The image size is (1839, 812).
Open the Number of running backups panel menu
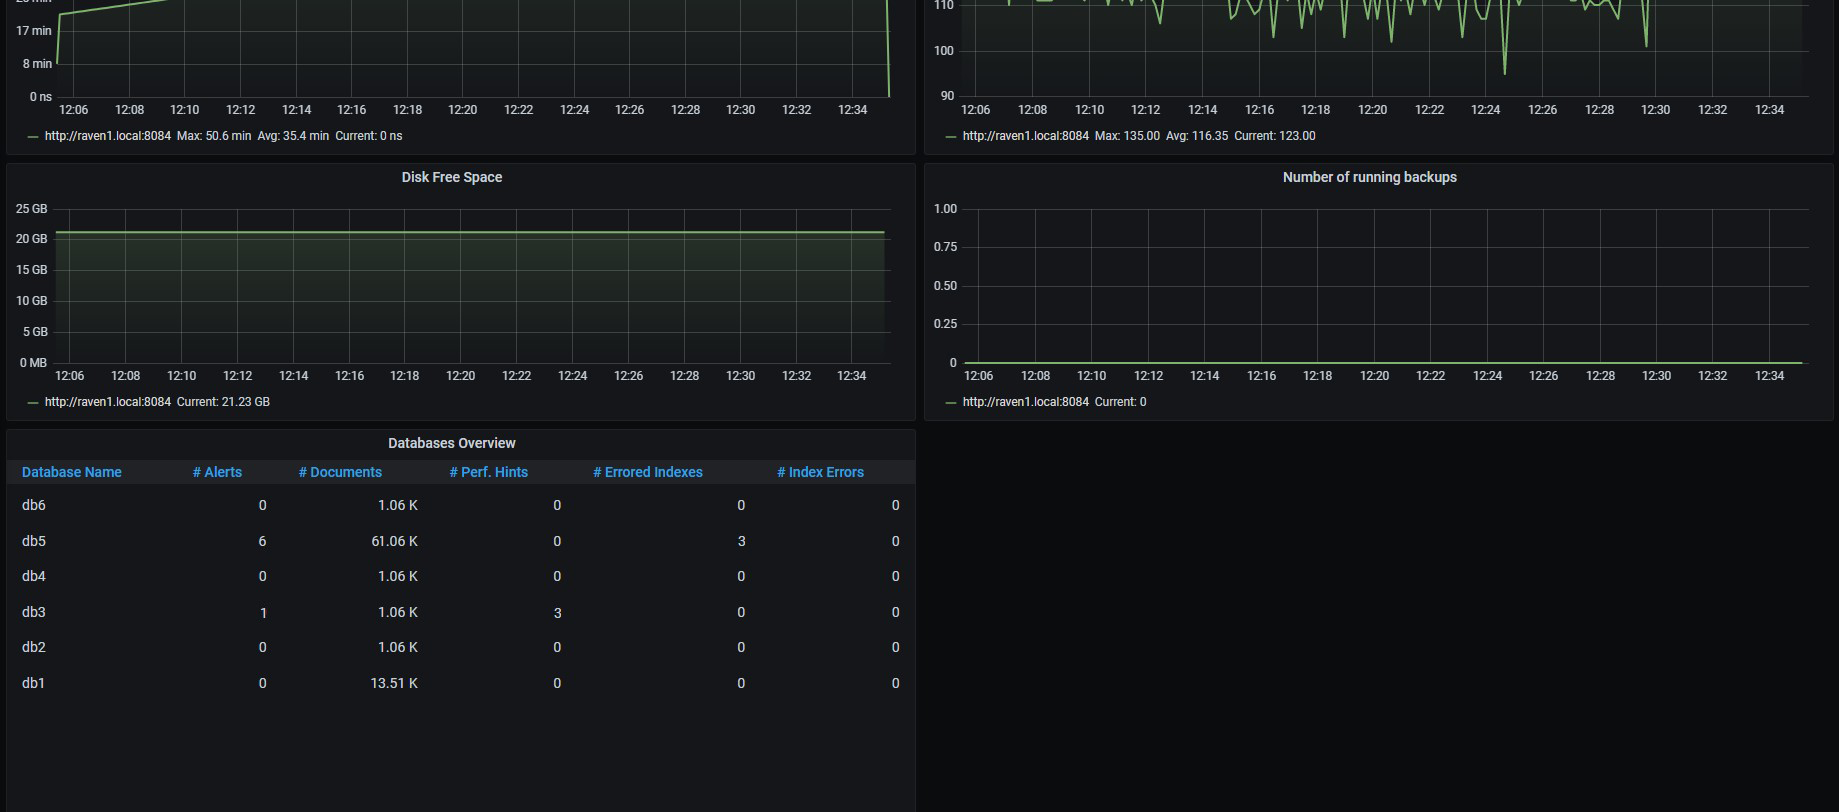[1369, 177]
